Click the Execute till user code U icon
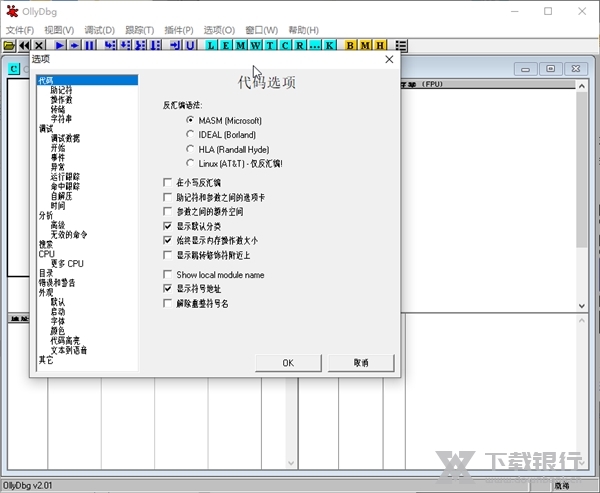 coord(190,46)
